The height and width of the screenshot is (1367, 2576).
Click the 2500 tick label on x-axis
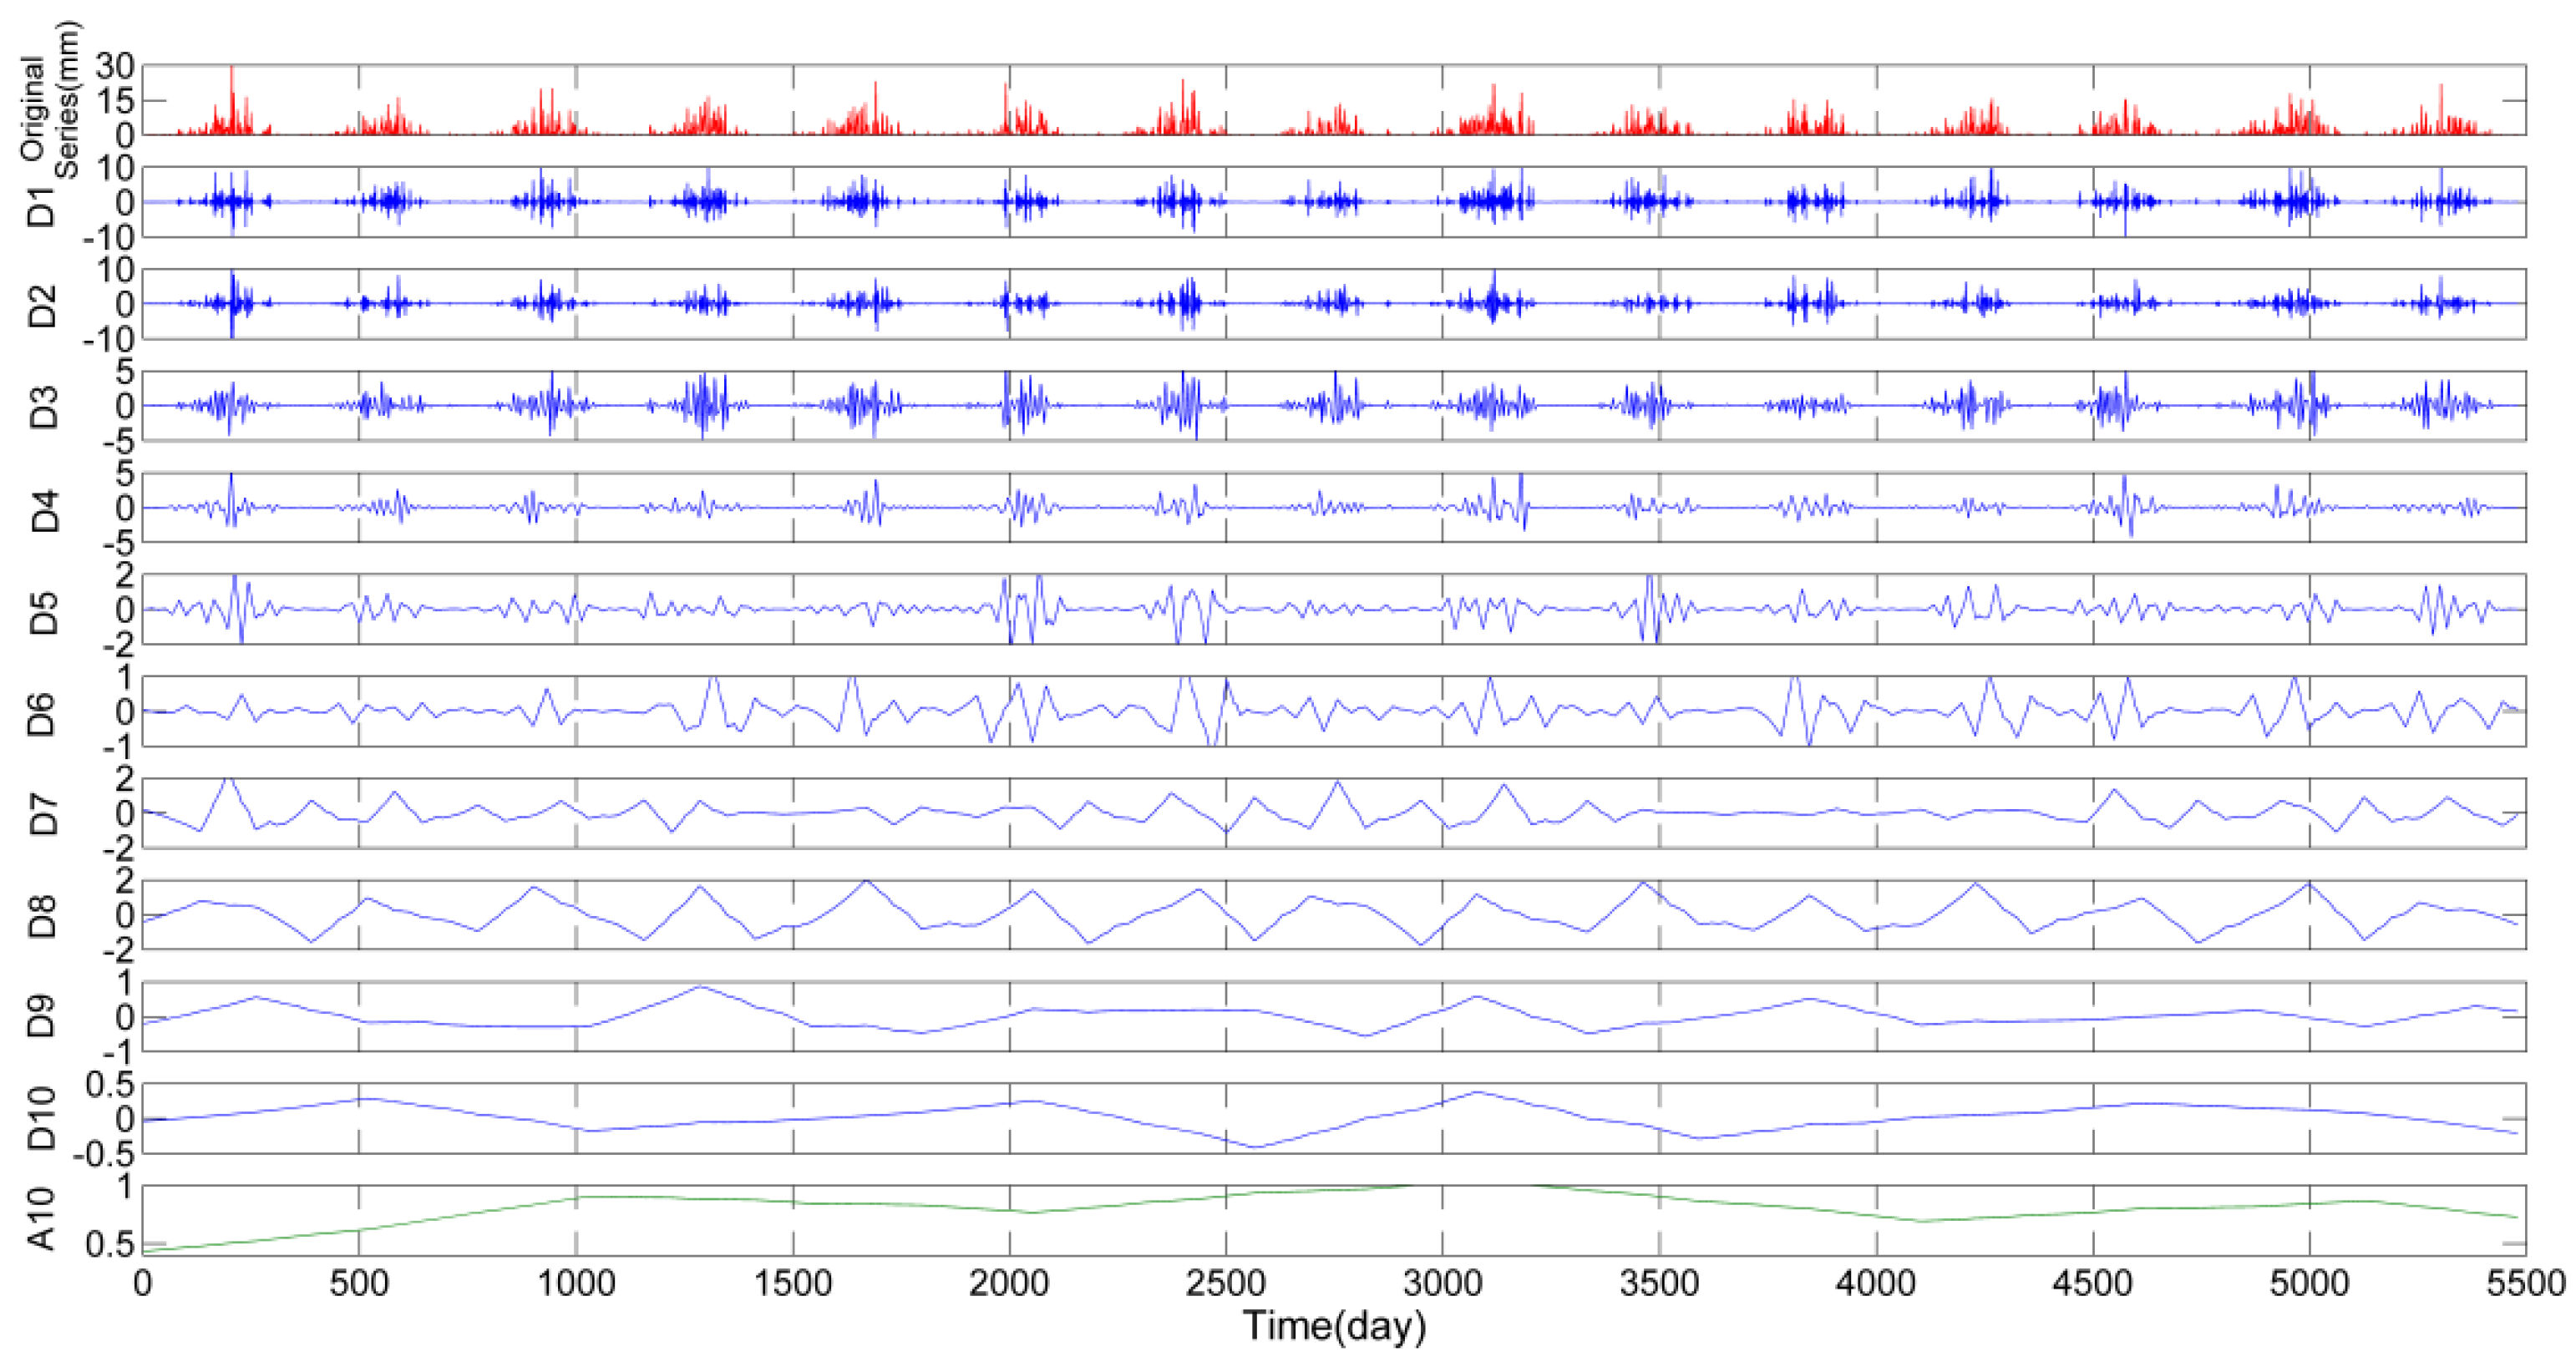click(1225, 1283)
